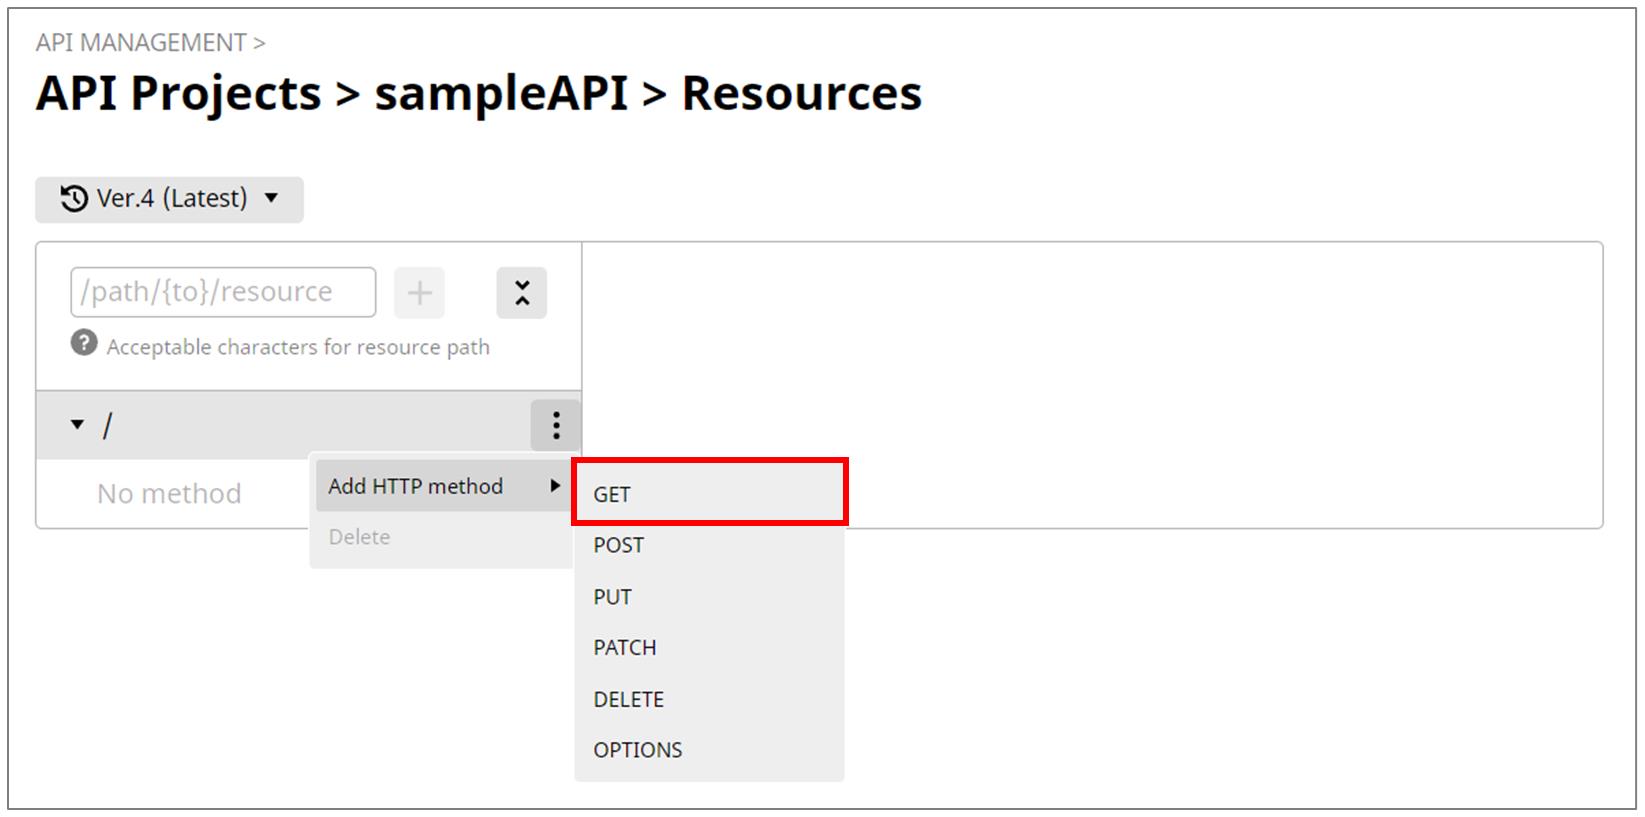The image size is (1645, 817).
Task: Click the plus icon to add resource path
Action: [419, 293]
